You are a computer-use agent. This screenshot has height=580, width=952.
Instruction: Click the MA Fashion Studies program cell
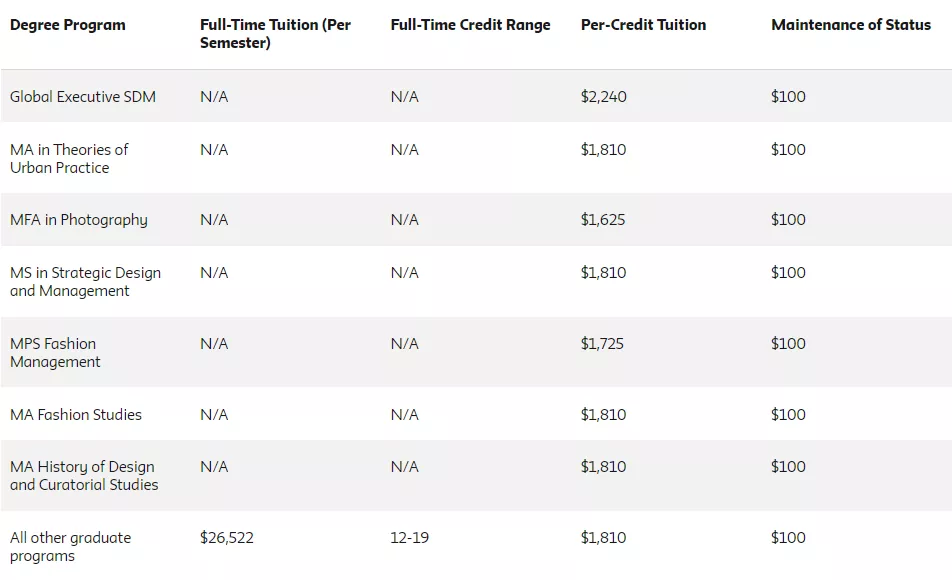point(75,414)
